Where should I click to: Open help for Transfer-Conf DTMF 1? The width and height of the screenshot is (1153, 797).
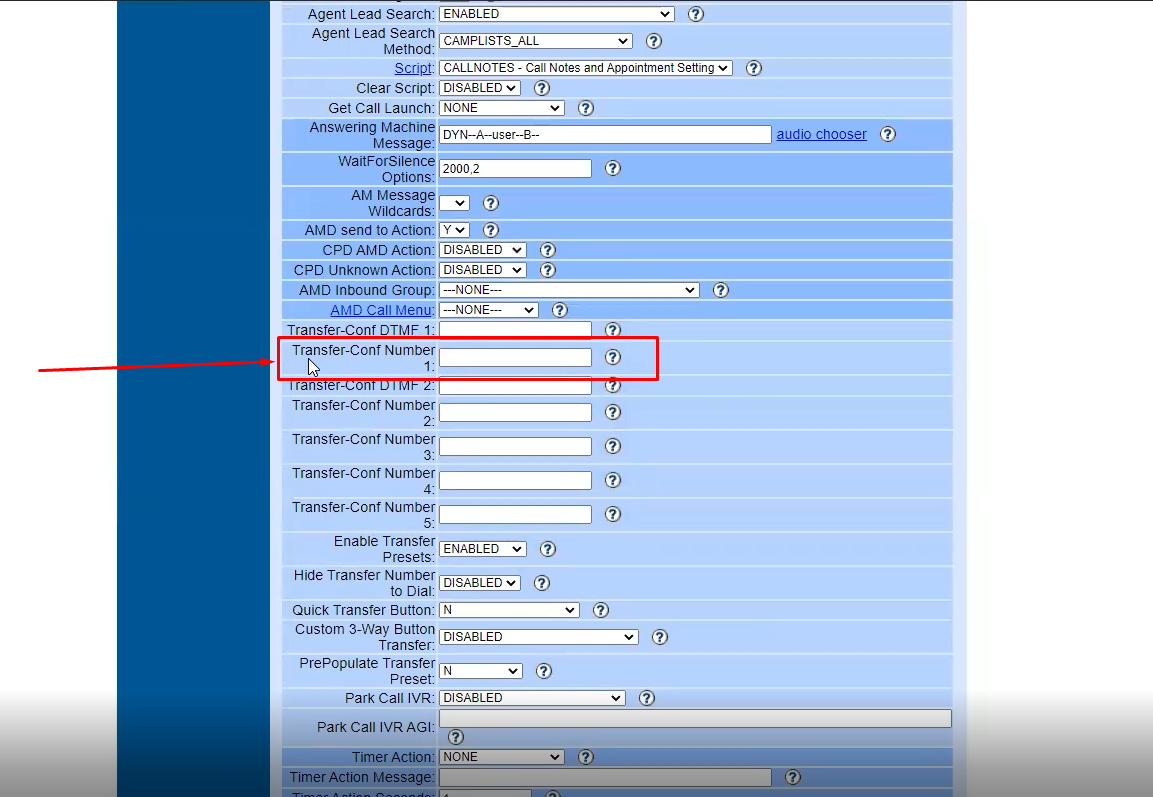(613, 329)
